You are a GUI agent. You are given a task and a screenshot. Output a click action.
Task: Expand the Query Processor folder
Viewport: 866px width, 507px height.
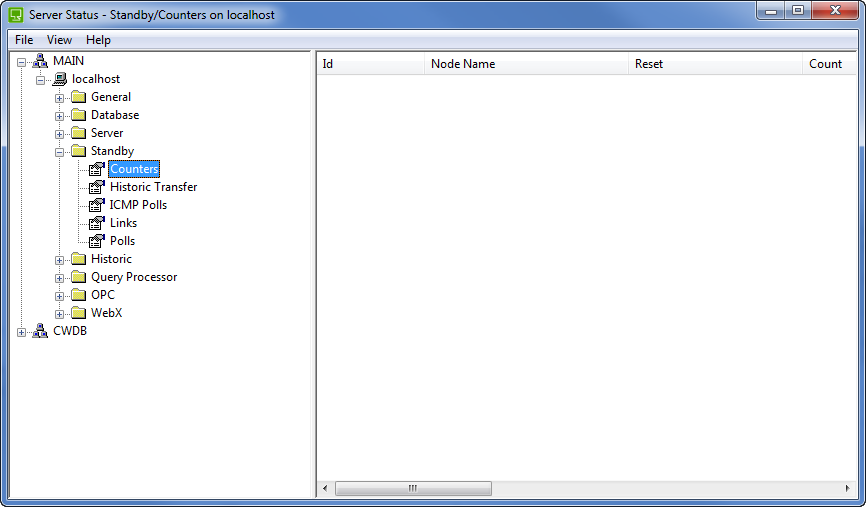coord(60,278)
